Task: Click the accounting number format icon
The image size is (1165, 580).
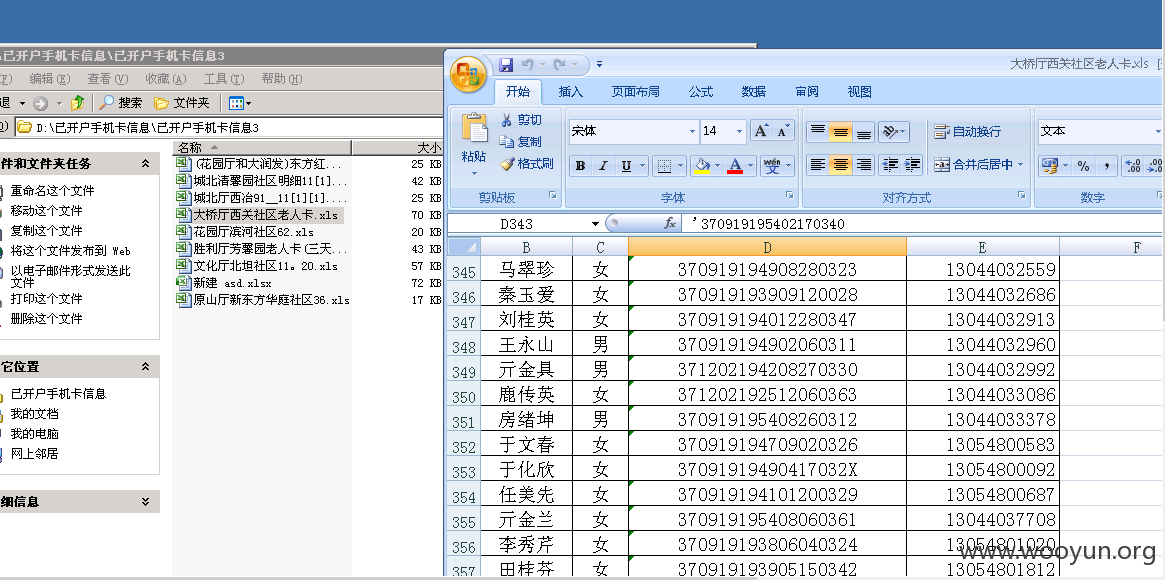Action: pyautogui.click(x=1049, y=165)
